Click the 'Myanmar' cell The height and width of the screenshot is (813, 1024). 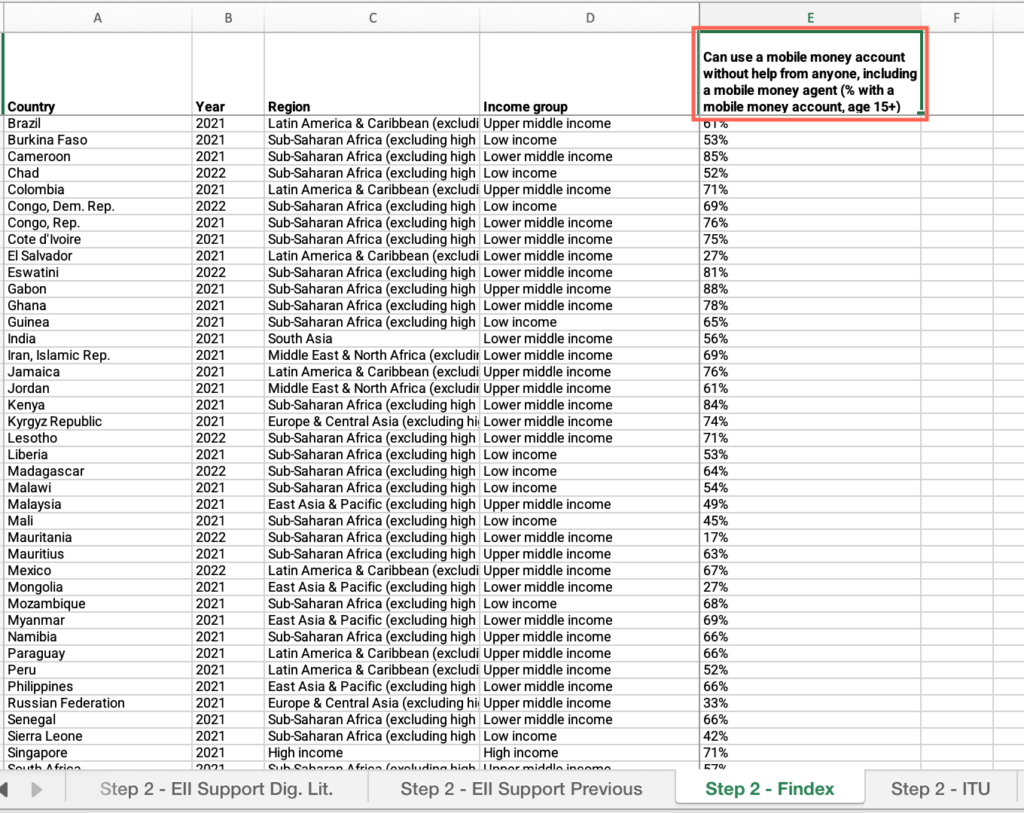97,620
